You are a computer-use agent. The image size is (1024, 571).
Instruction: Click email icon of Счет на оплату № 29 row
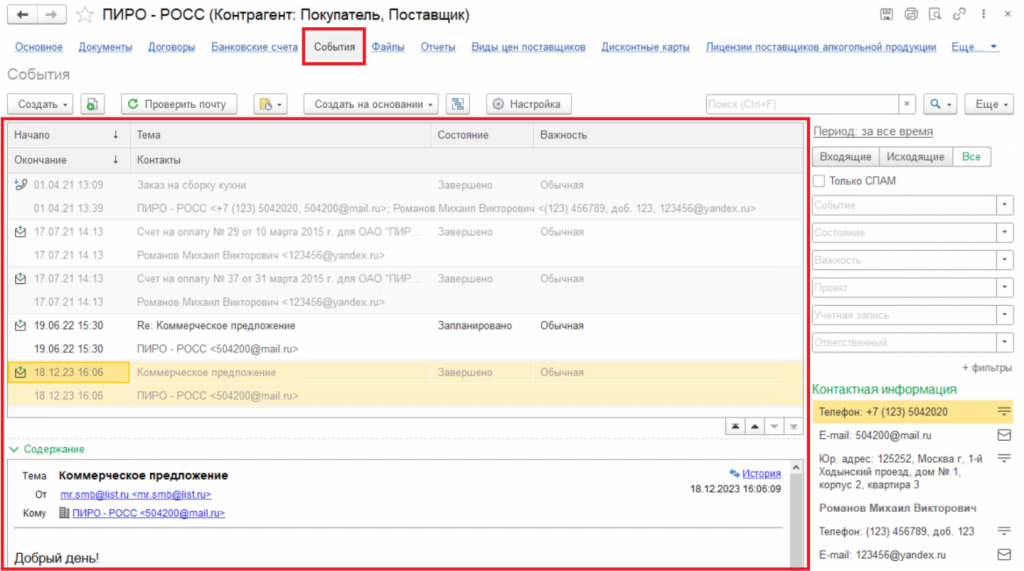coord(21,232)
